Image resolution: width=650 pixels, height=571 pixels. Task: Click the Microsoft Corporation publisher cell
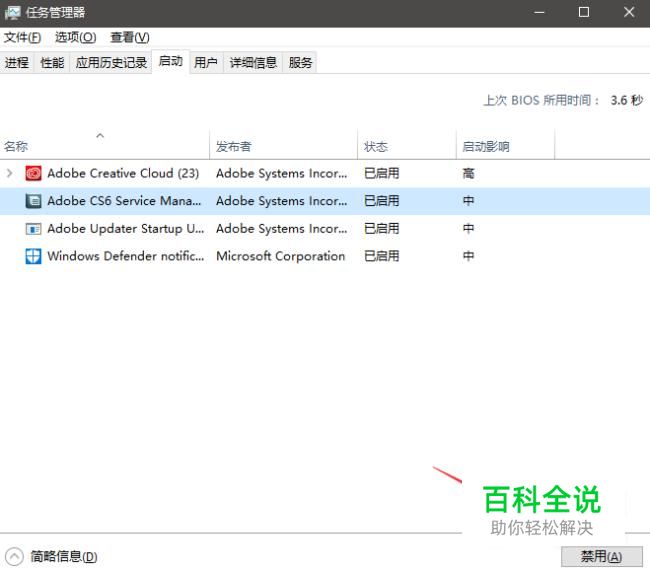click(281, 256)
